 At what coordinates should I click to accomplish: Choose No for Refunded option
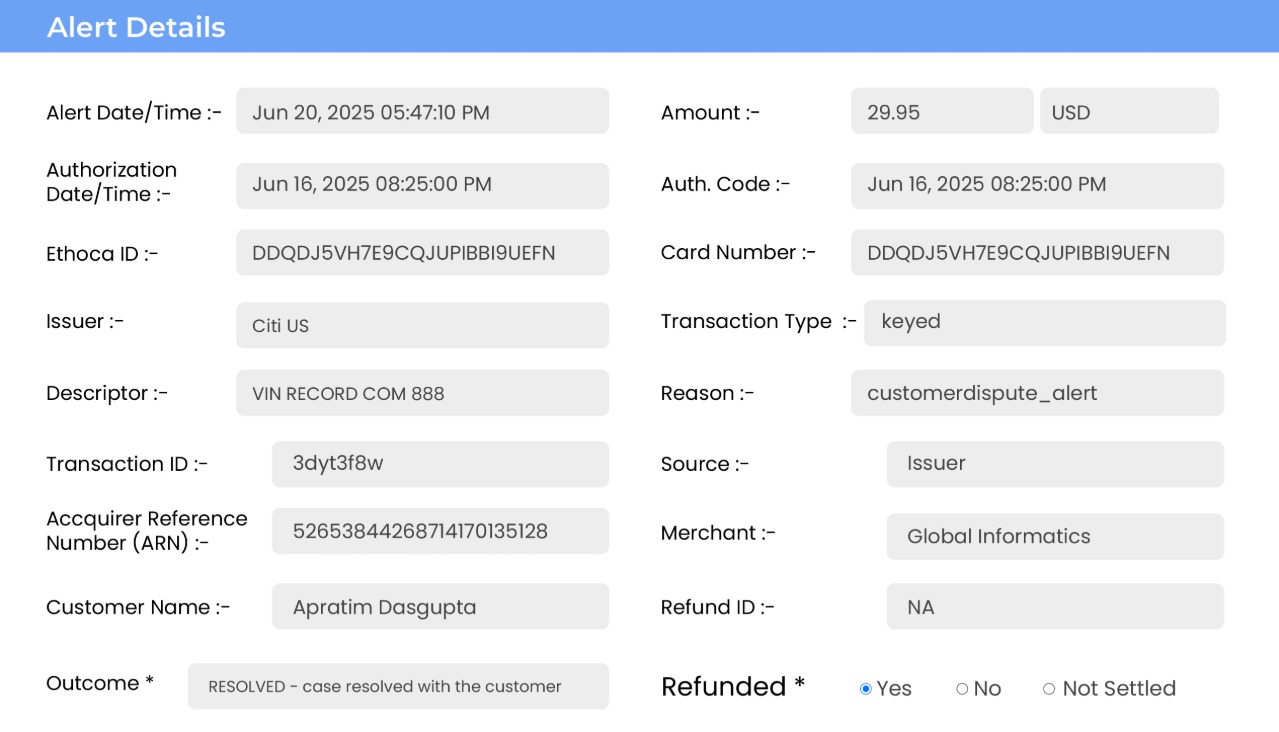(x=962, y=689)
